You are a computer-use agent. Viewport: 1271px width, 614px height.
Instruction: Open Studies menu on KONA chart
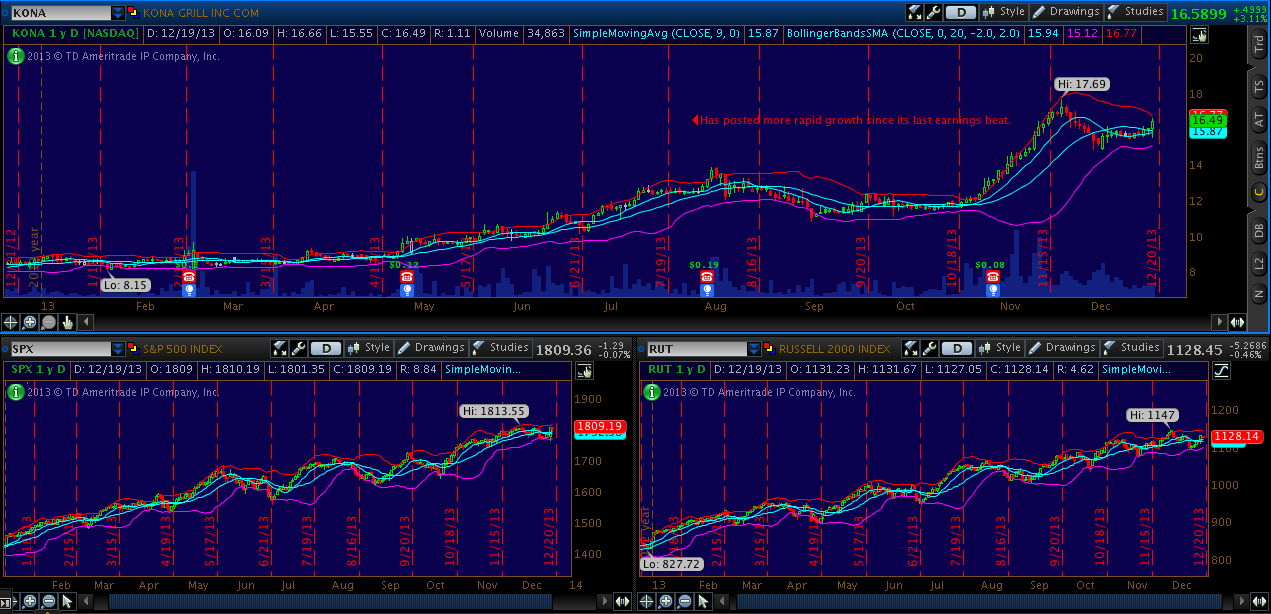(x=1135, y=12)
